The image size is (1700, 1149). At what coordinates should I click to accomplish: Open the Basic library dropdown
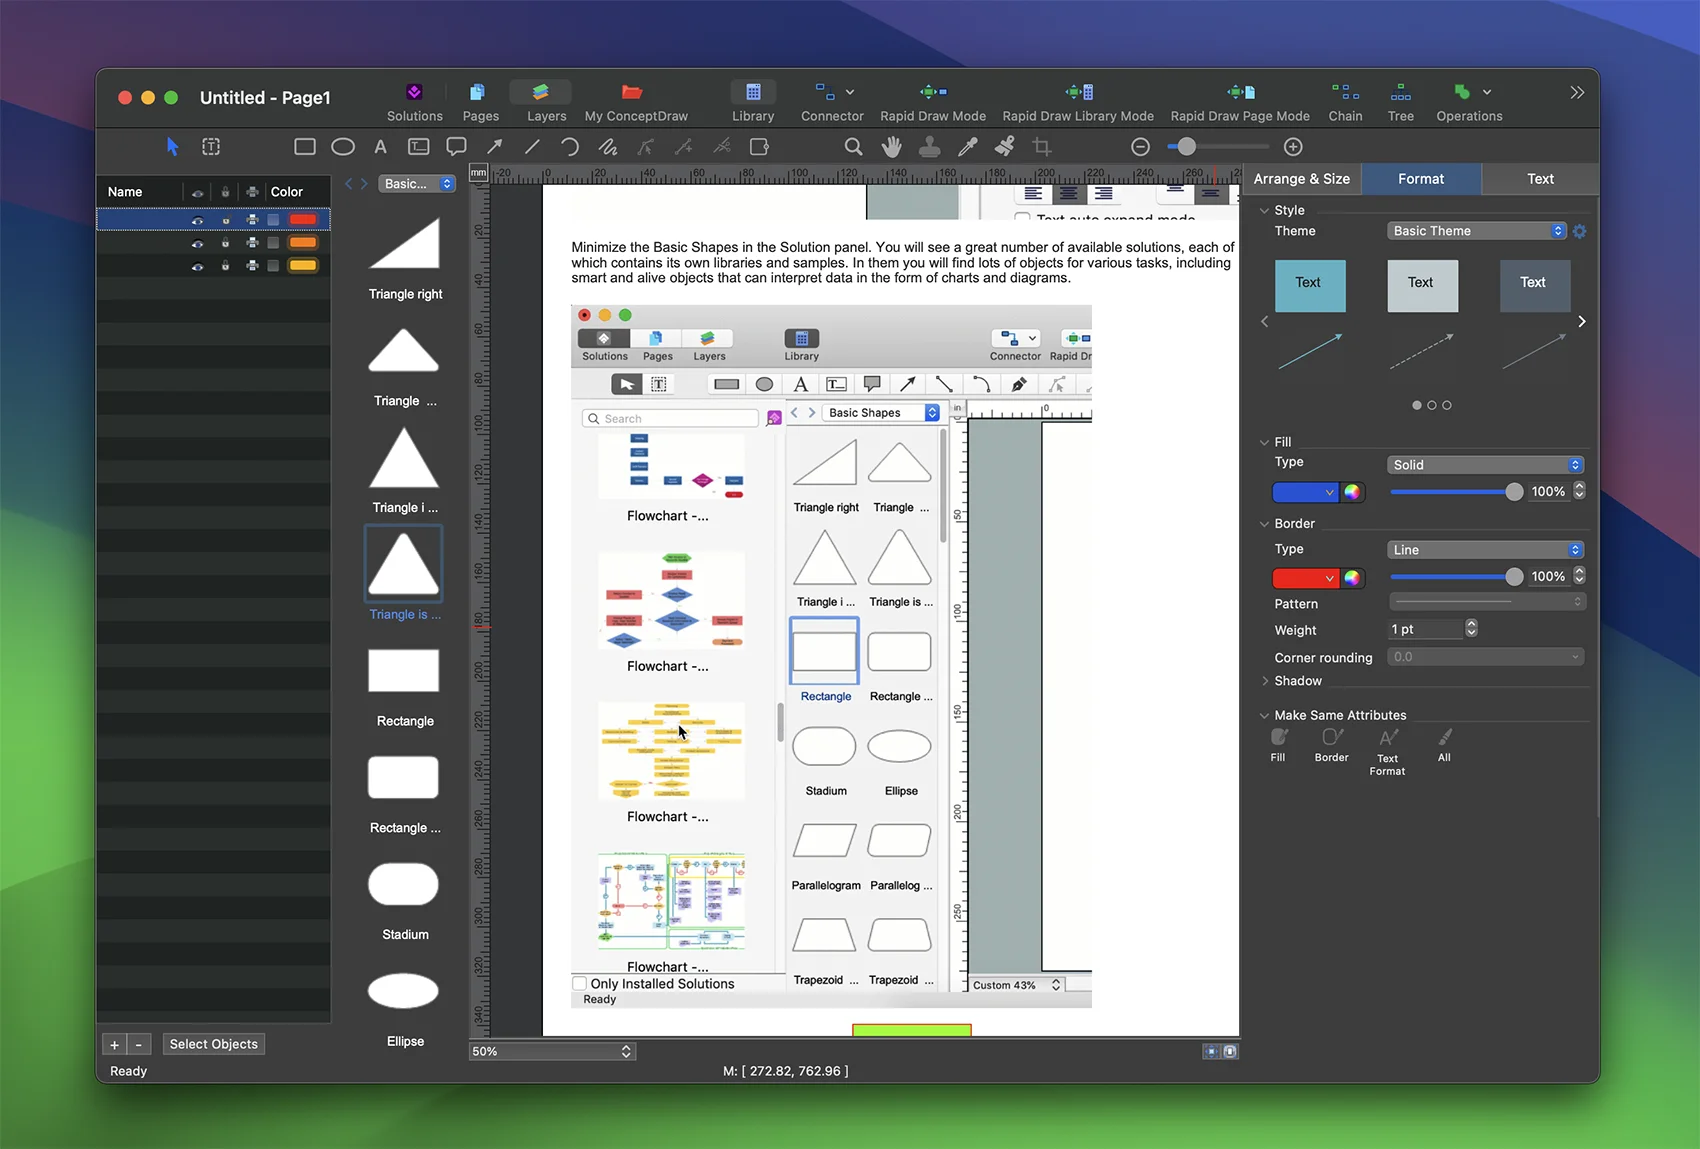click(x=417, y=184)
